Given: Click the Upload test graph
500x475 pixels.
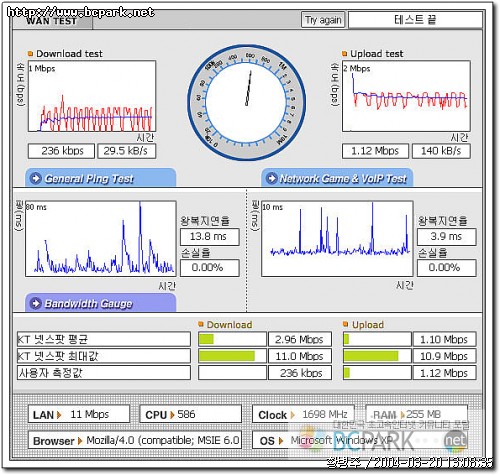Looking at the screenshot, I should (x=406, y=96).
